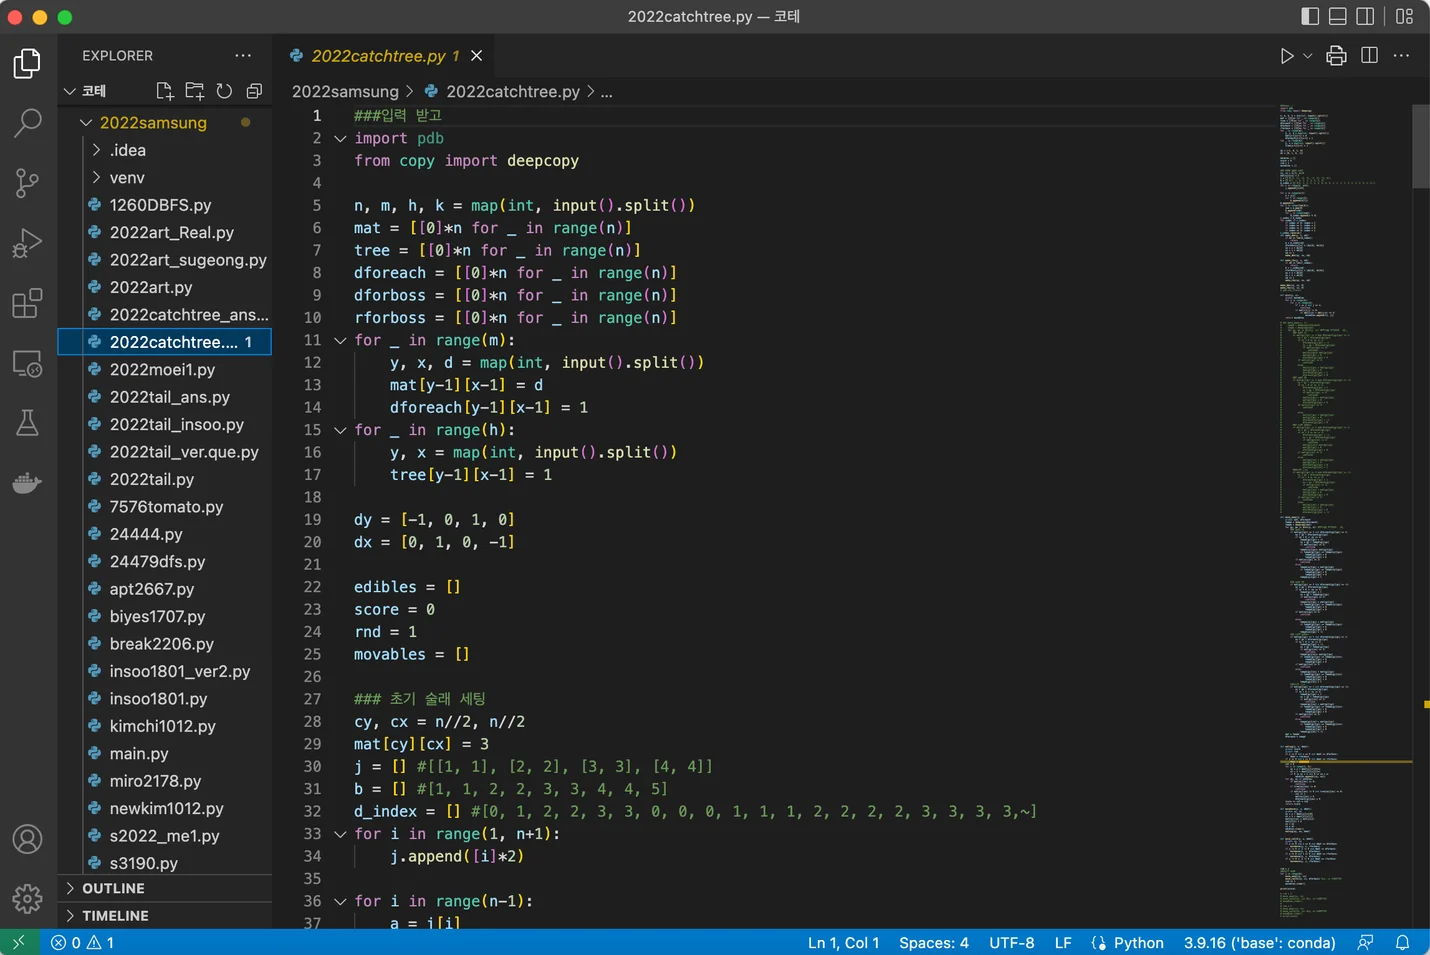1430x955 pixels.
Task: Open the print icon in editor toolbar
Action: pos(1336,56)
